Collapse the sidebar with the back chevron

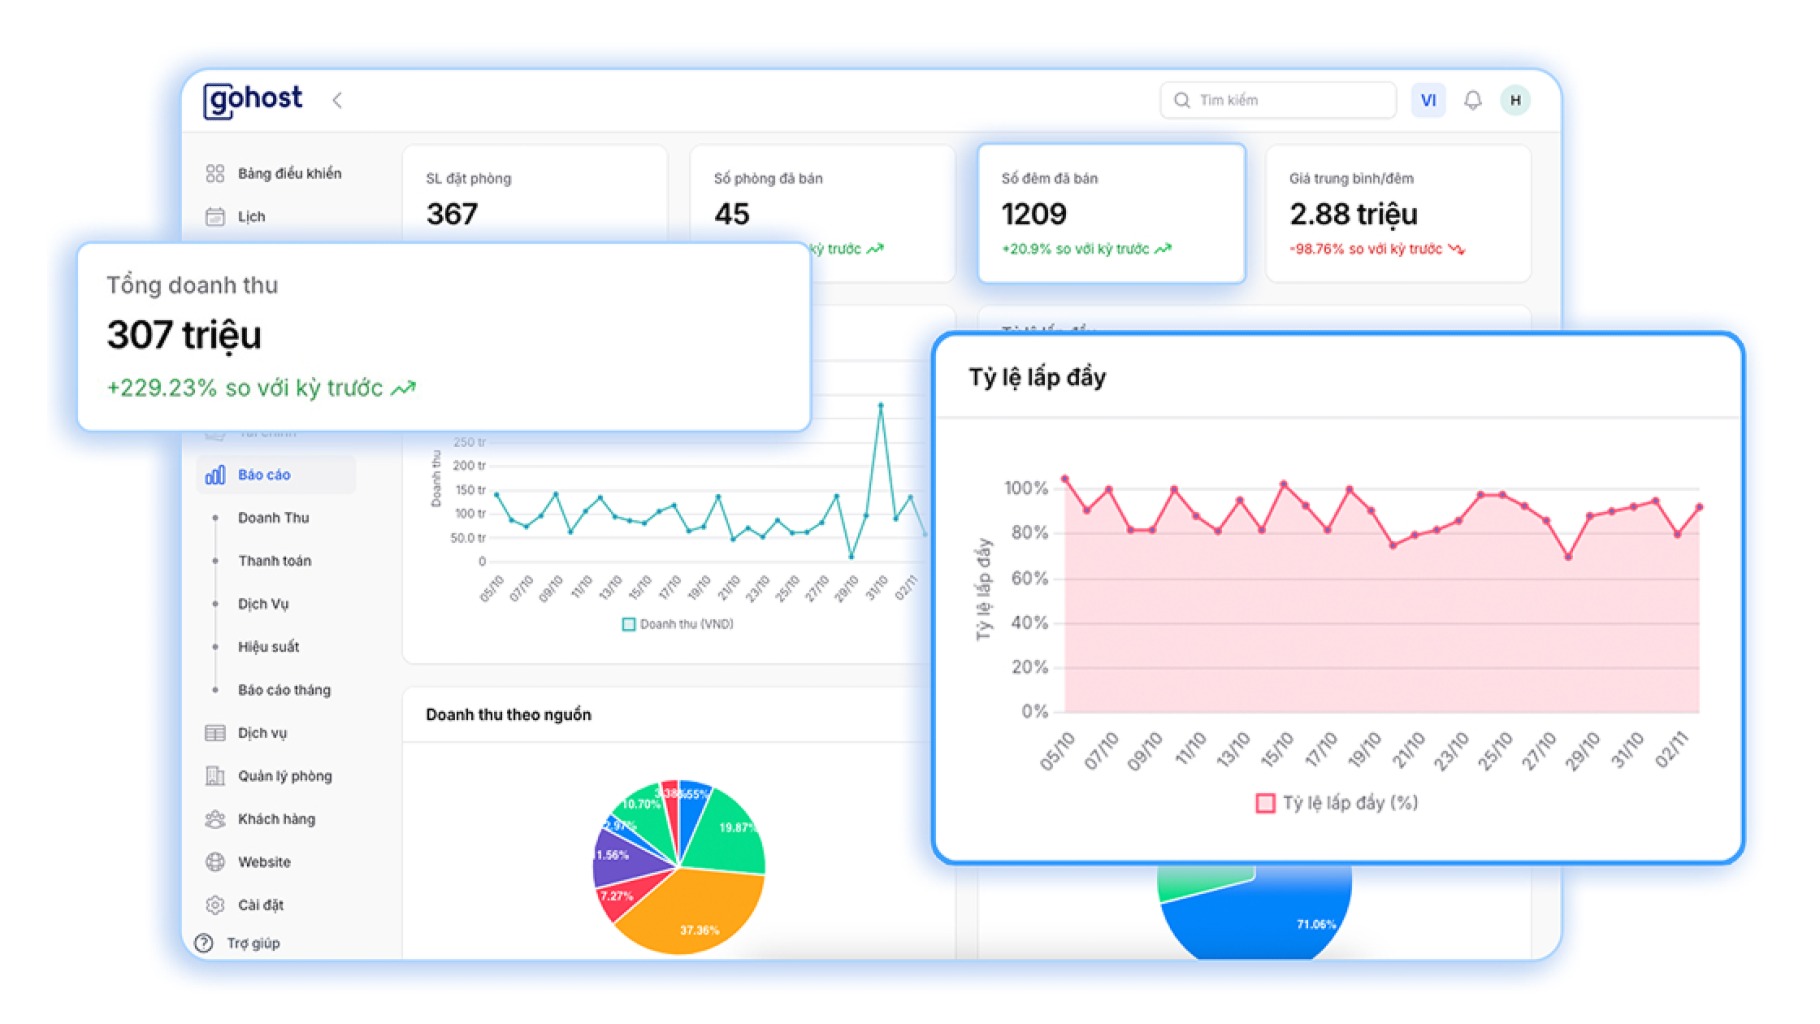pyautogui.click(x=337, y=100)
